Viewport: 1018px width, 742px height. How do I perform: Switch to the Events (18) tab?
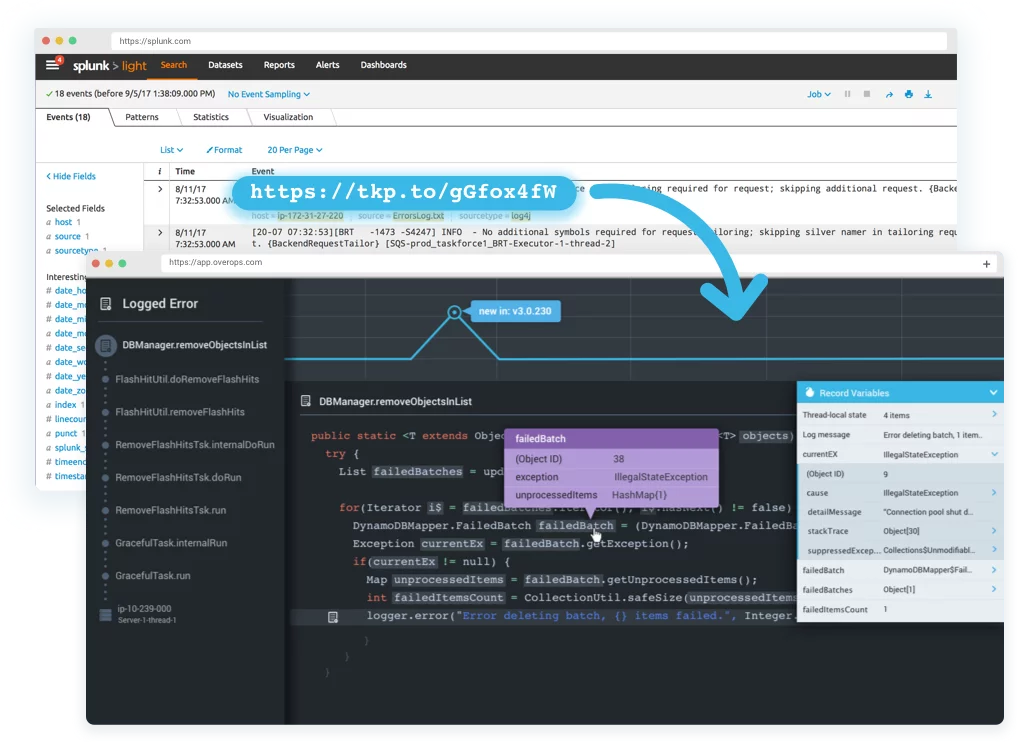pyautogui.click(x=68, y=117)
